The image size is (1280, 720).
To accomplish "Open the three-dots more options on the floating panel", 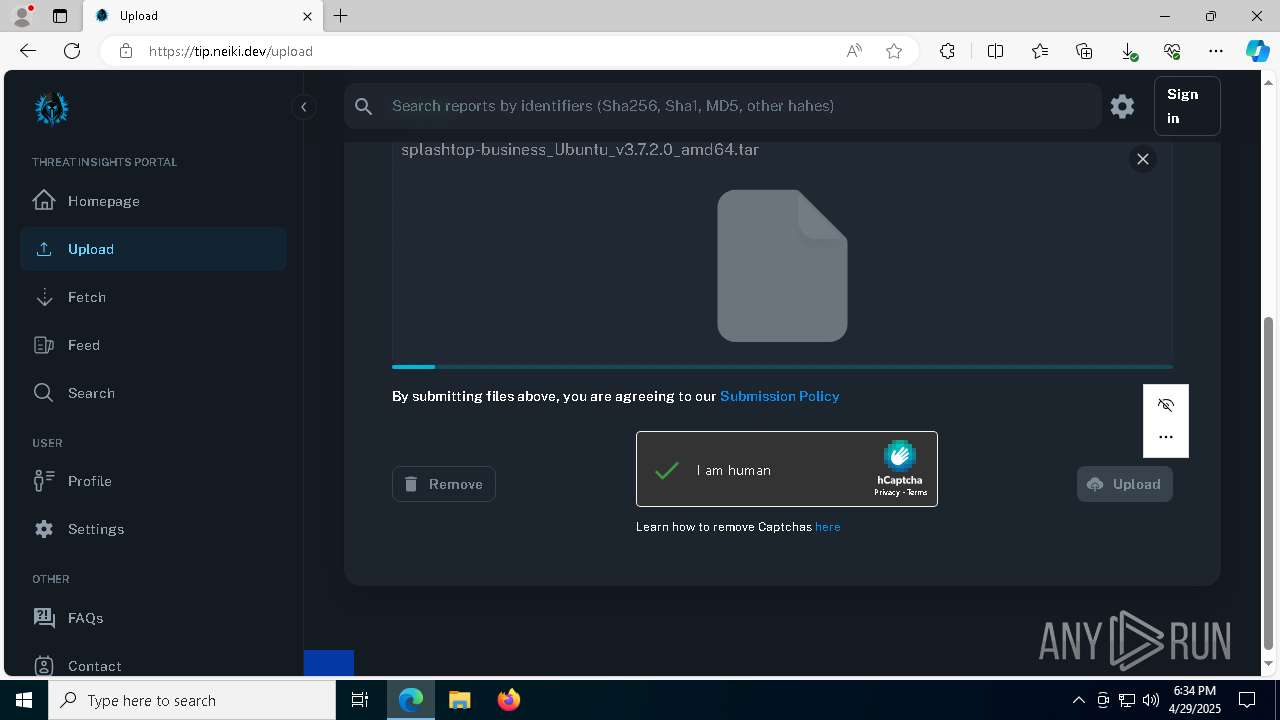I will point(1166,437).
